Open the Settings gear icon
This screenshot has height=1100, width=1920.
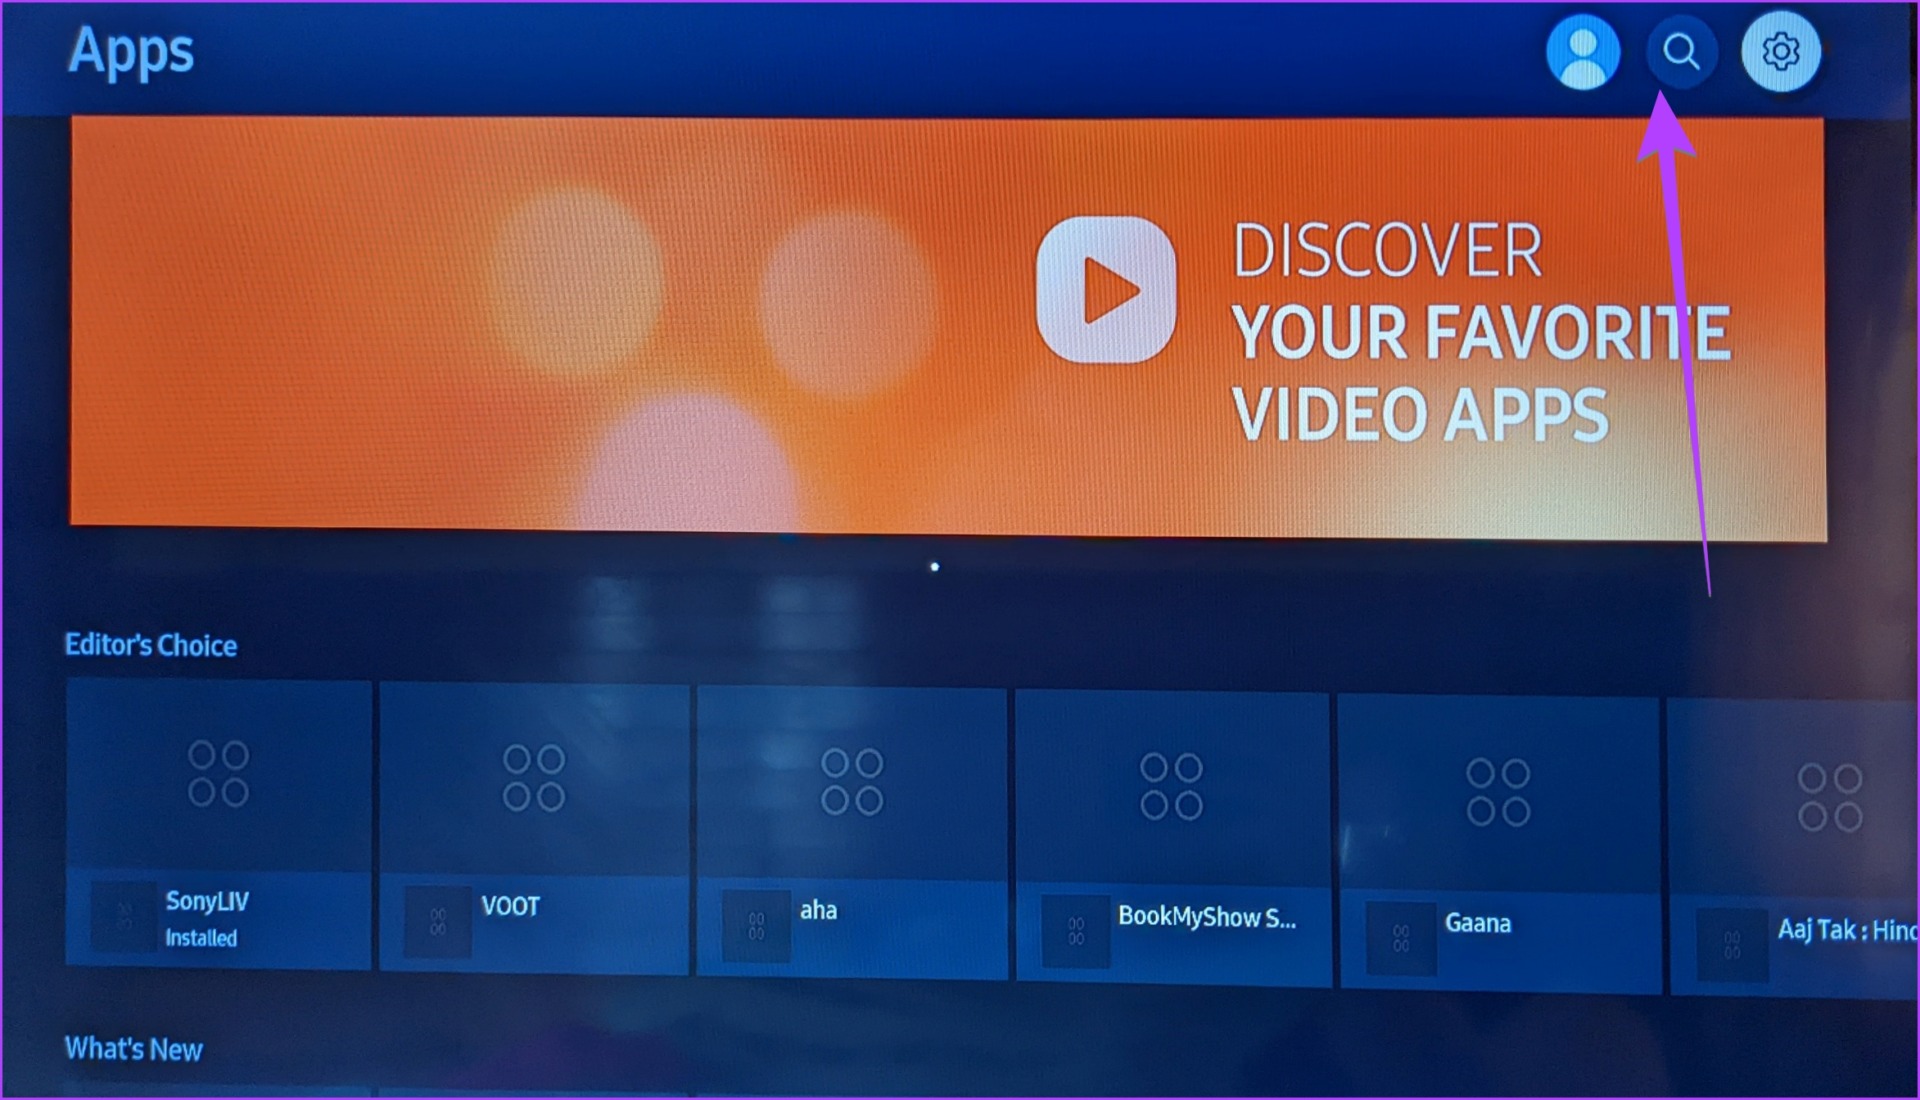click(x=1782, y=52)
